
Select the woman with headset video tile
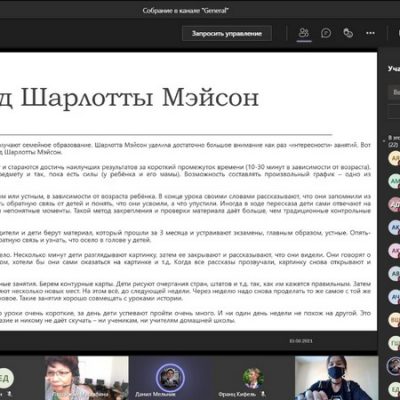point(86,378)
